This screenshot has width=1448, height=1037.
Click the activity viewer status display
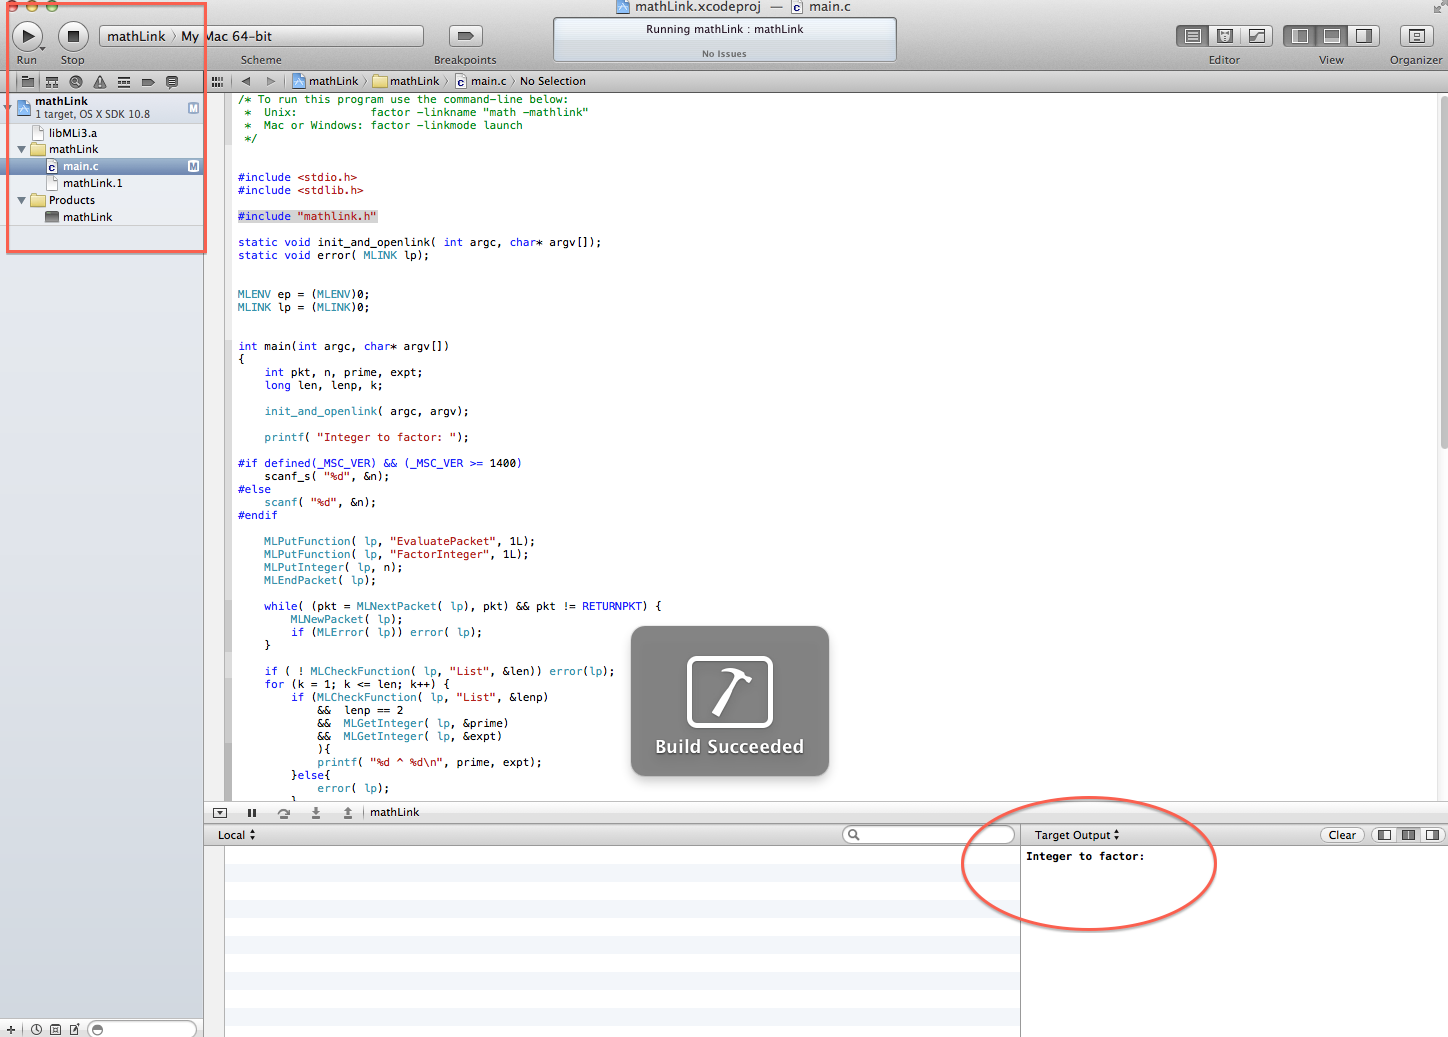point(725,40)
